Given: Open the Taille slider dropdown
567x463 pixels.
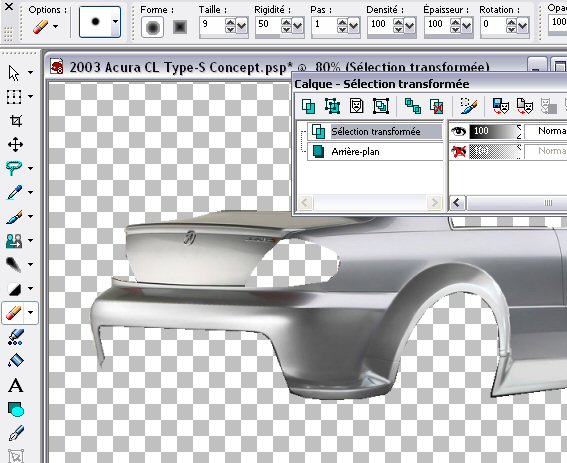Looking at the screenshot, I should [242, 26].
